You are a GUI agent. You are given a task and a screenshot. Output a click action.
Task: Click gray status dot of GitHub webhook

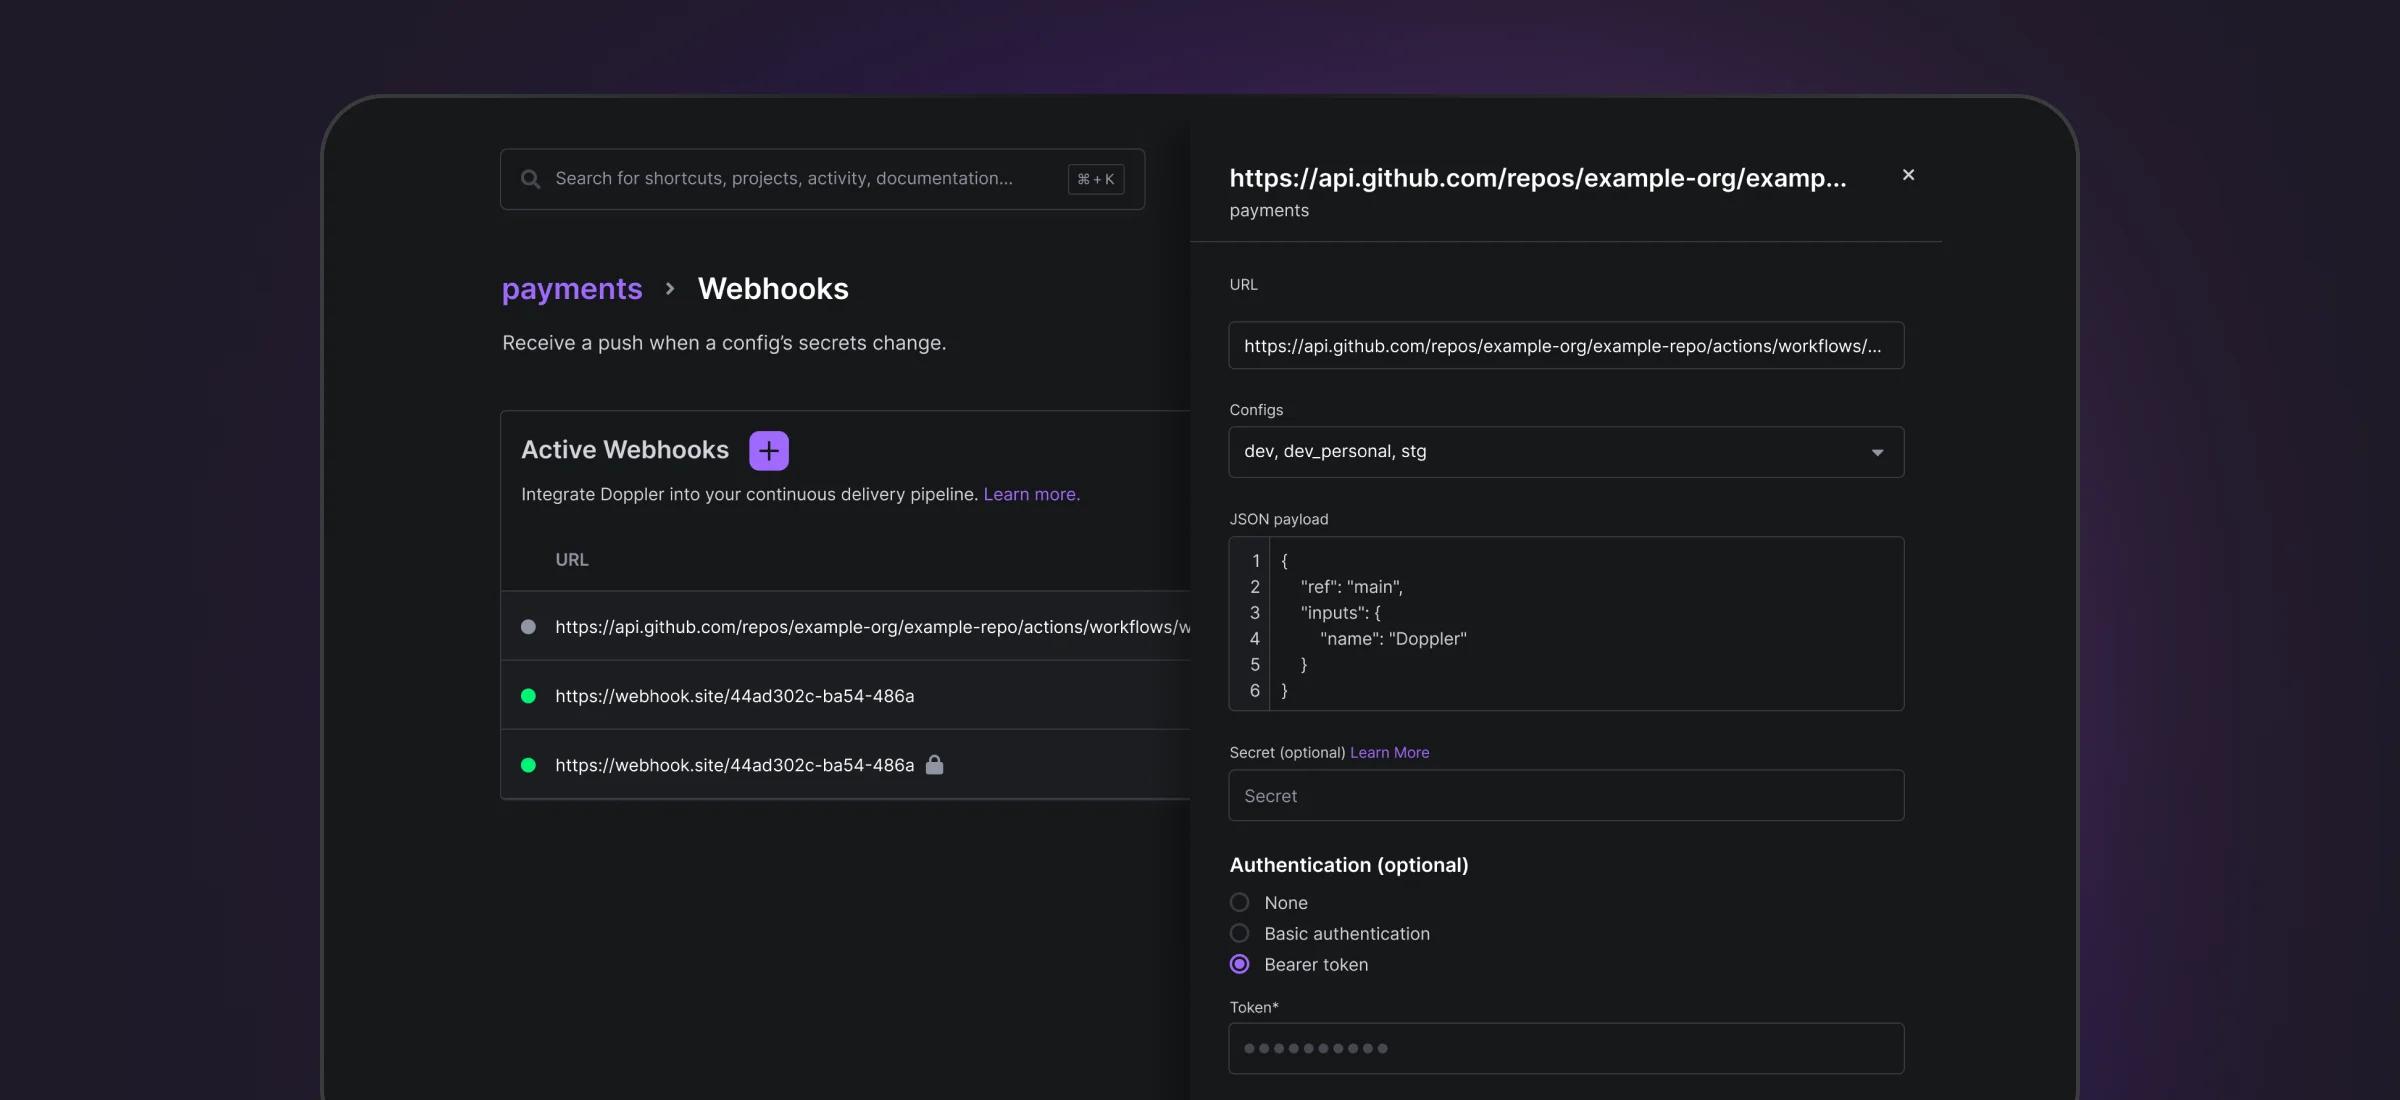coord(528,627)
